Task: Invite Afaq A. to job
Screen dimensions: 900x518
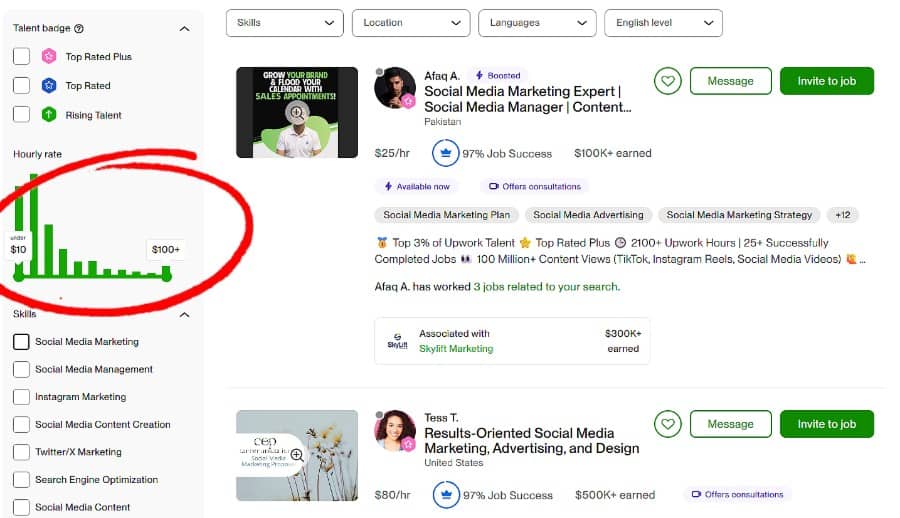Action: pyautogui.click(x=827, y=81)
